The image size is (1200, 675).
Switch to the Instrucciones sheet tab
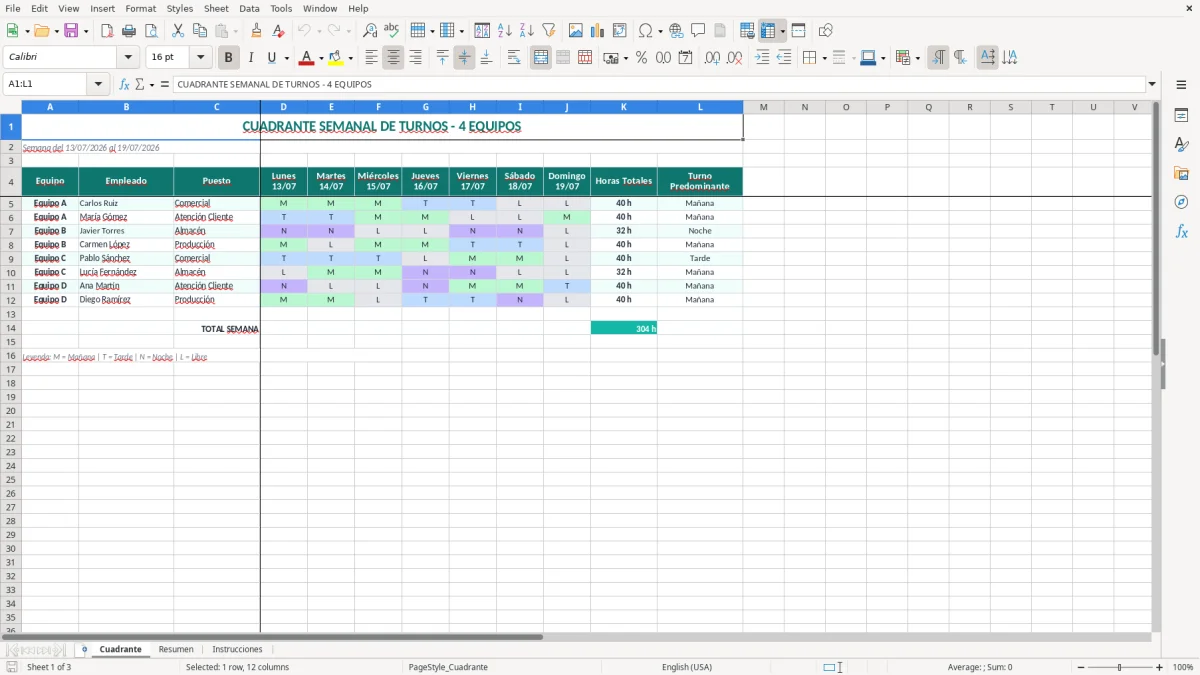pos(237,649)
